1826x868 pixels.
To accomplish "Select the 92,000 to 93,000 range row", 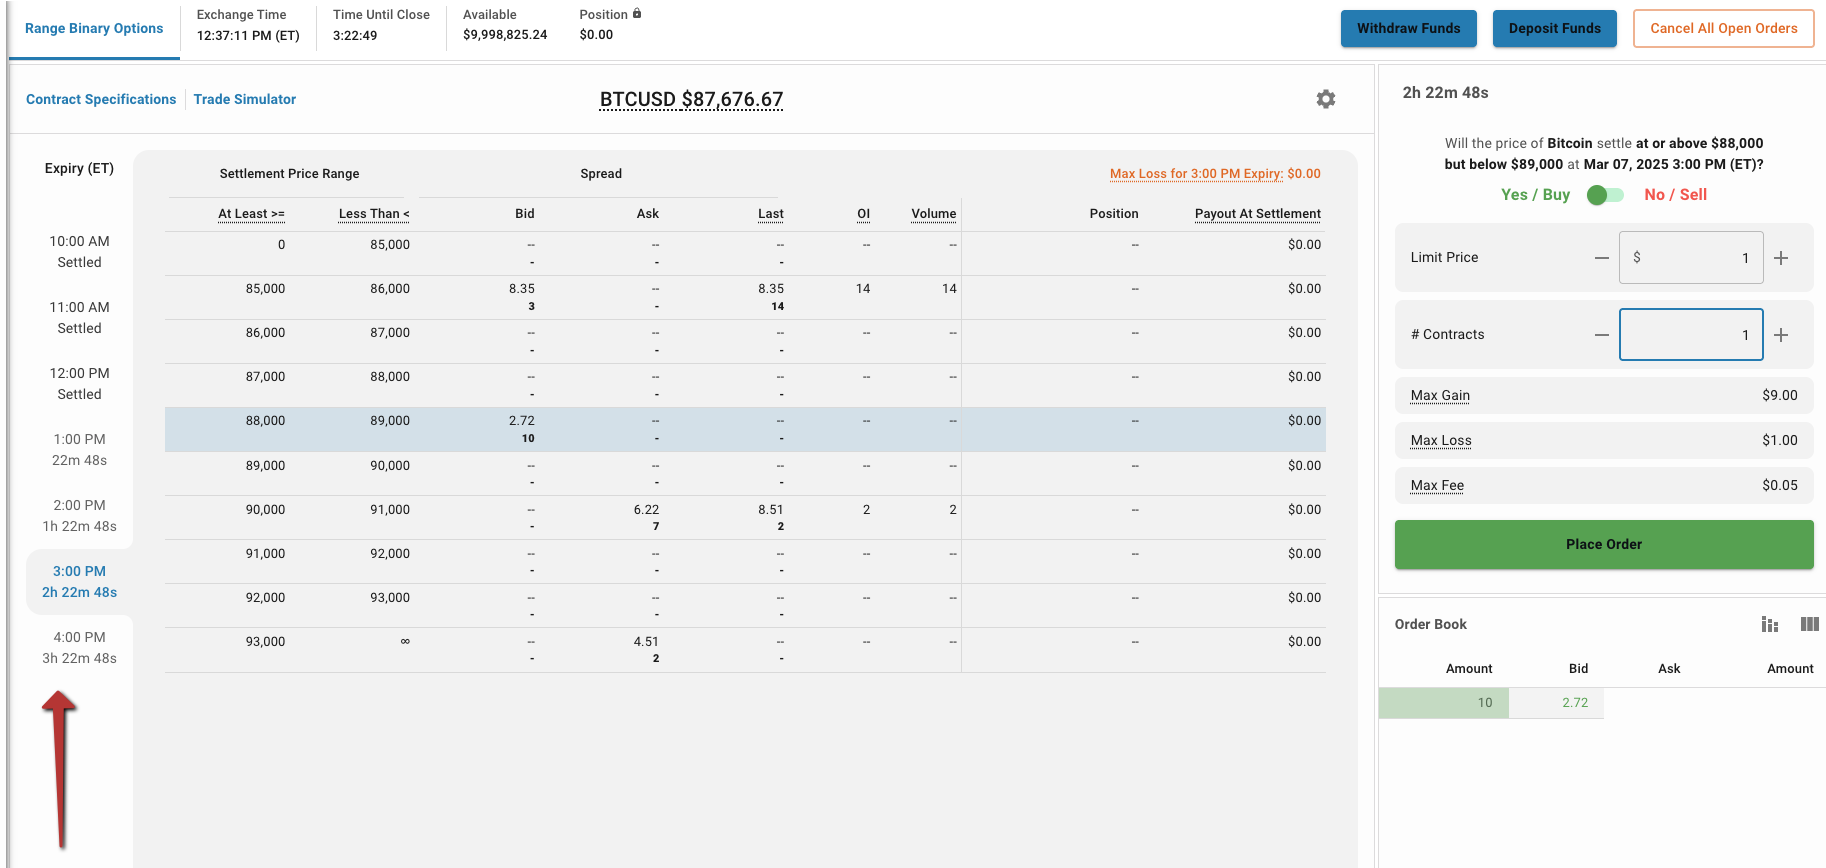I will pyautogui.click(x=745, y=606).
